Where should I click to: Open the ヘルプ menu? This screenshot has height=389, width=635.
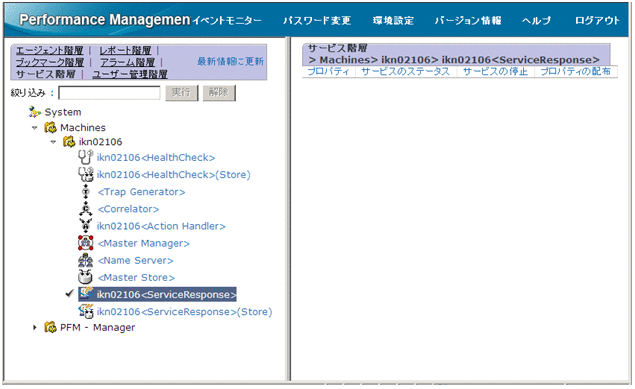536,20
